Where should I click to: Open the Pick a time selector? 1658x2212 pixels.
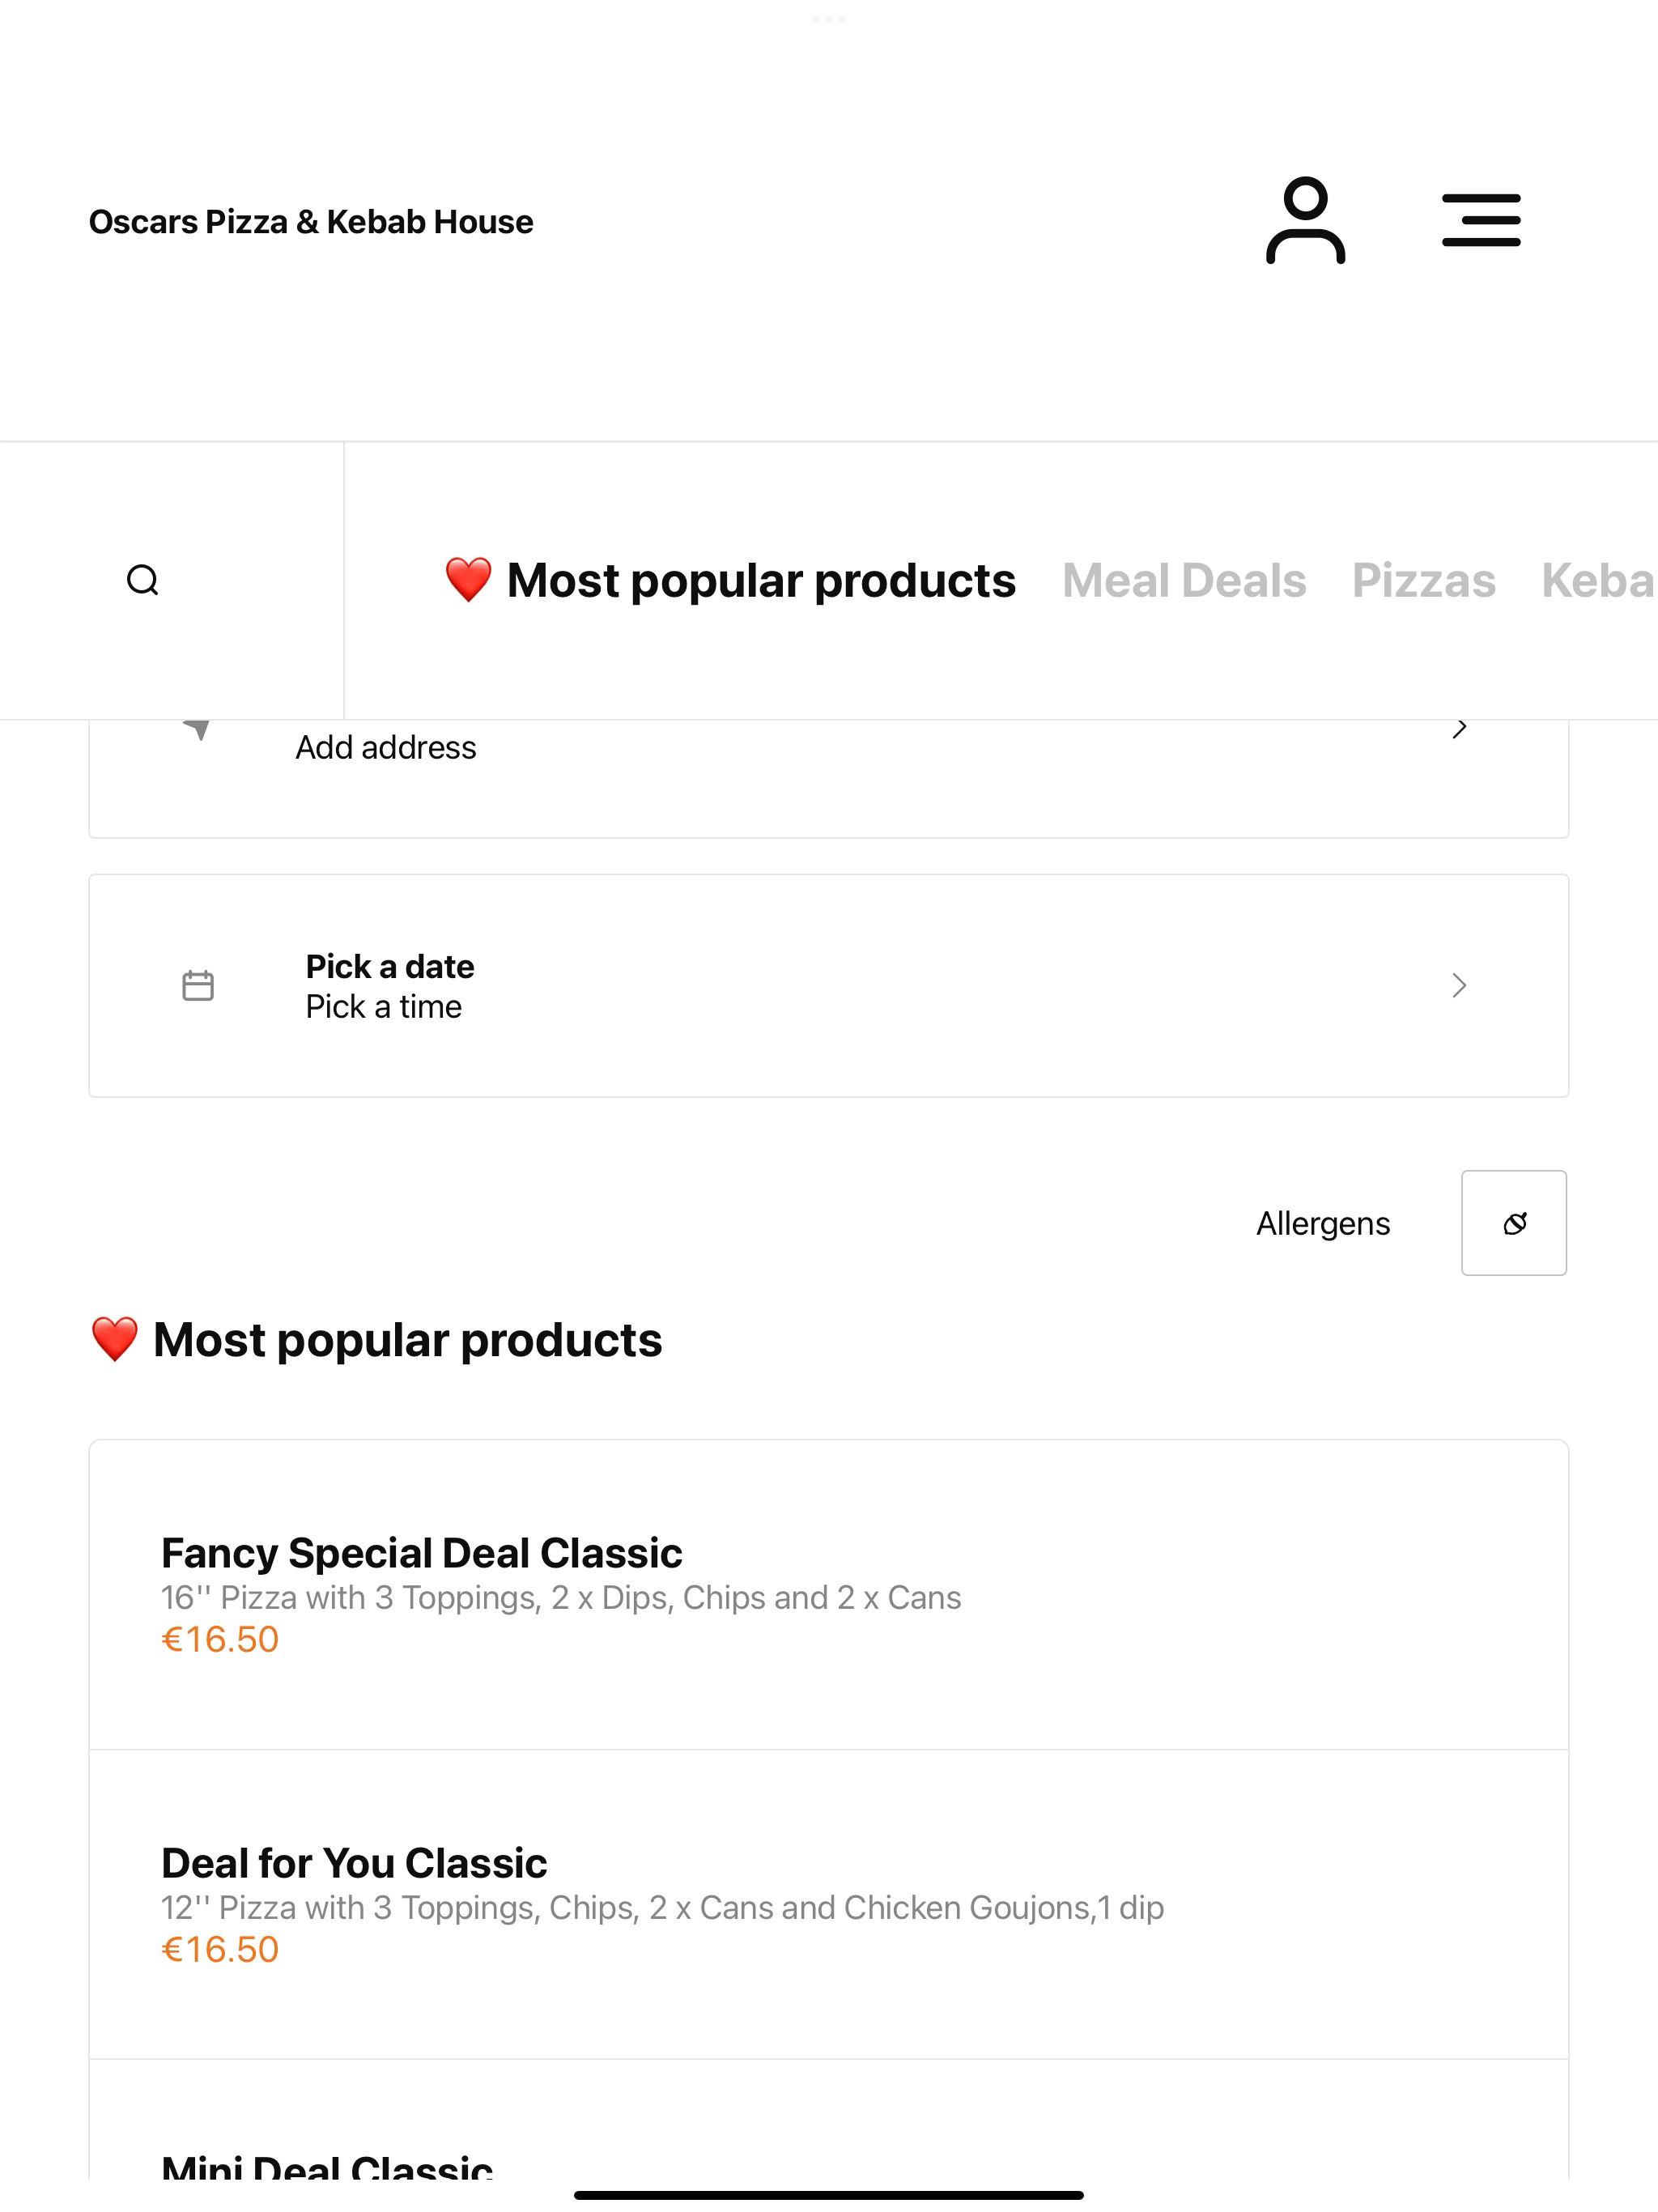tap(384, 1007)
